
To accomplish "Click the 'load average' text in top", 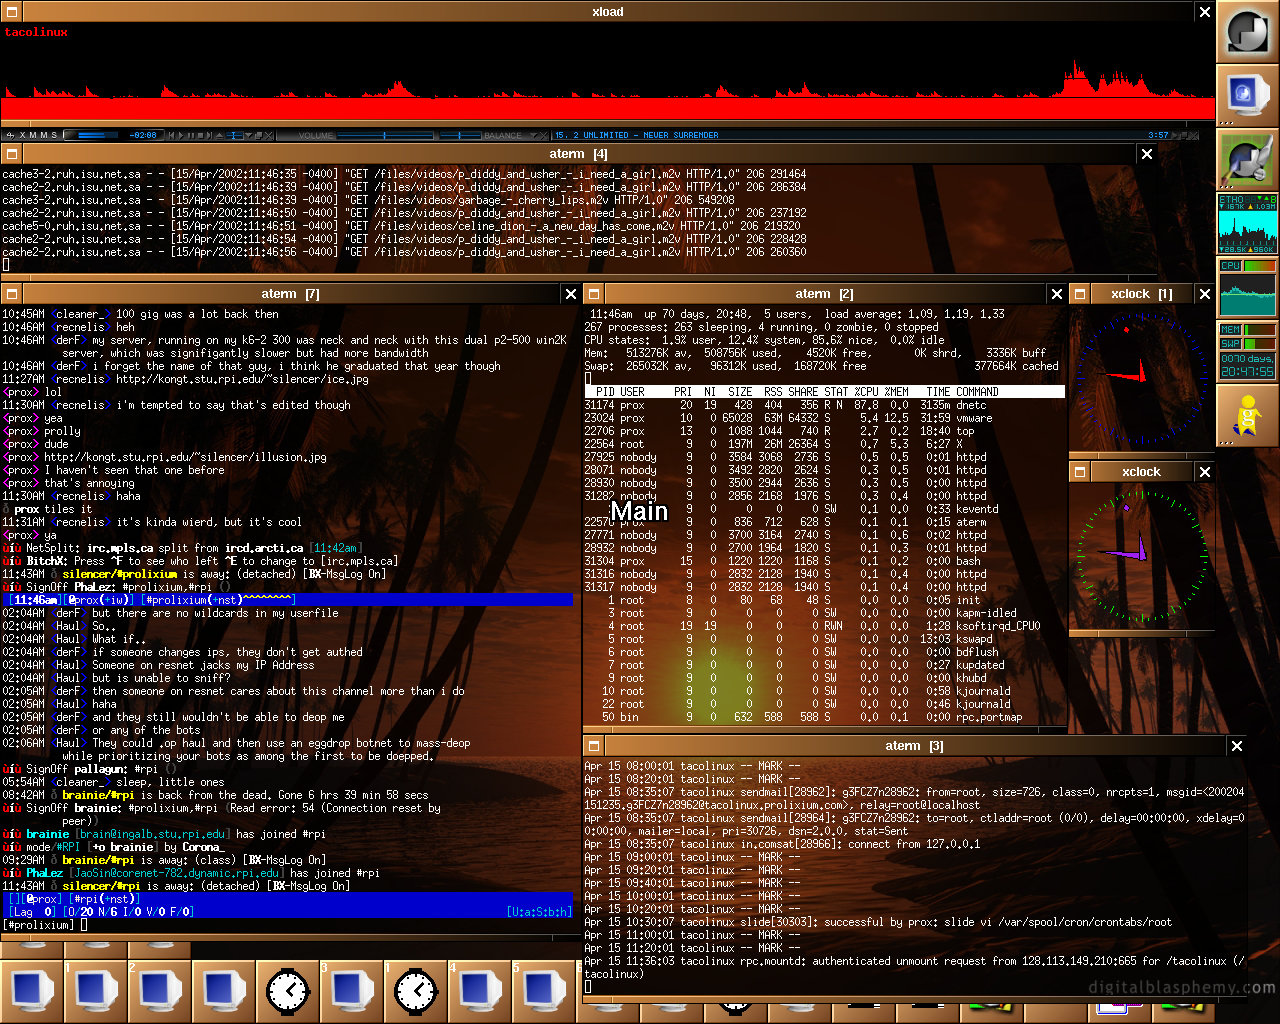I will point(915,314).
